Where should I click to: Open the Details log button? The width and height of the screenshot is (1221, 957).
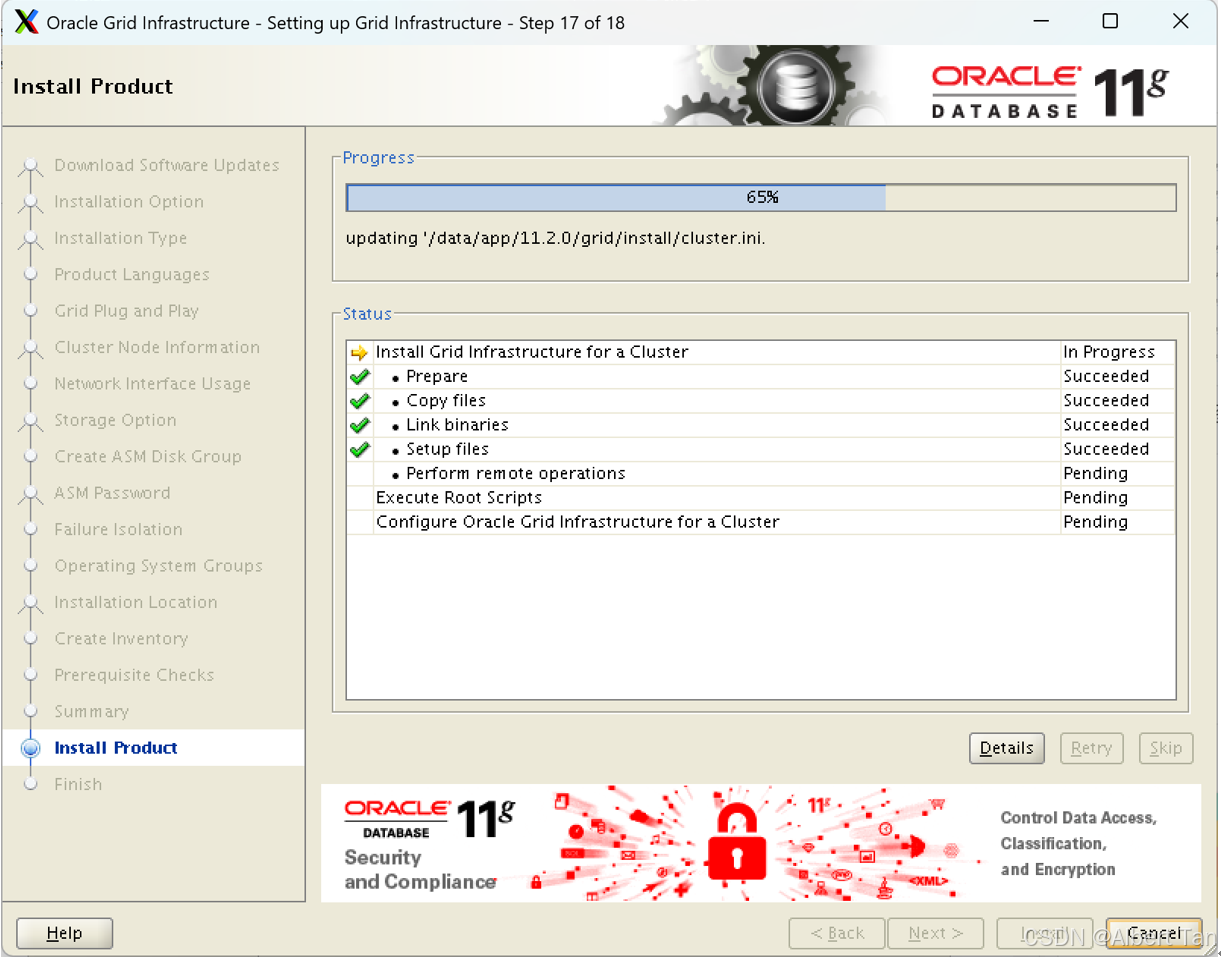pos(1007,748)
